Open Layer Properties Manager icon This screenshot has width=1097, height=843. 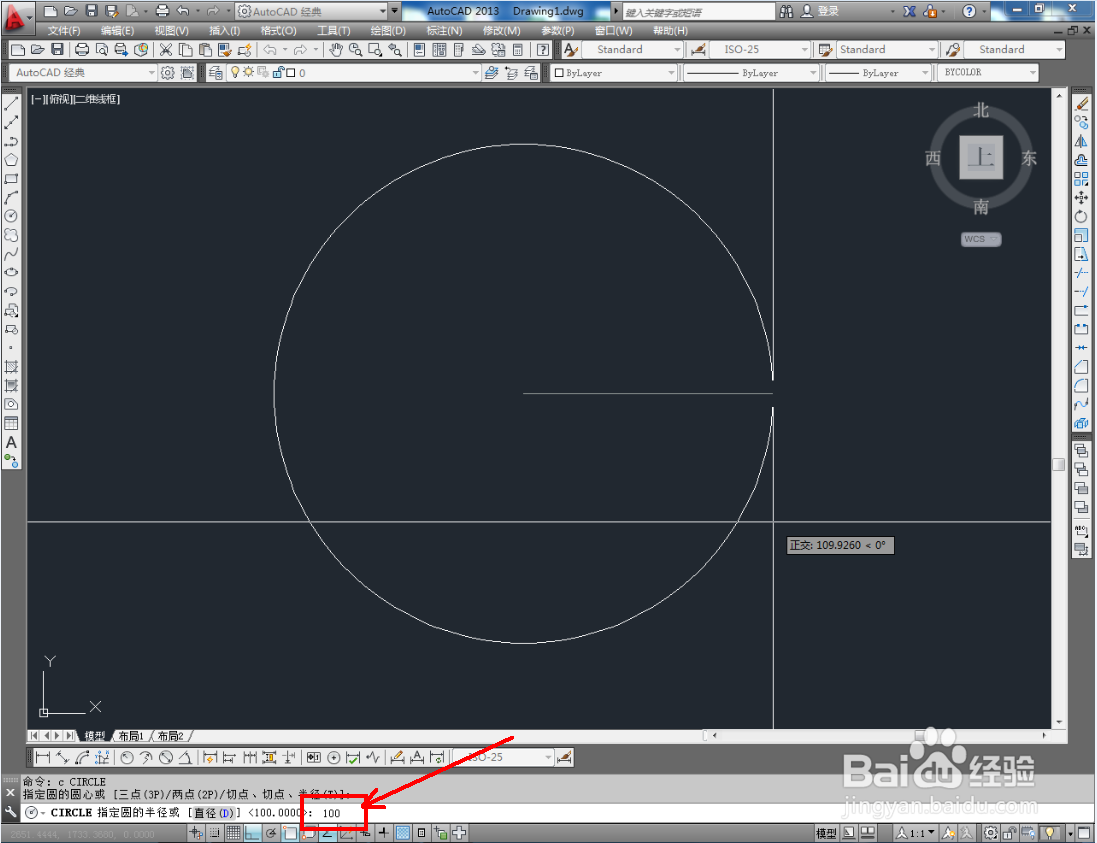coord(215,73)
